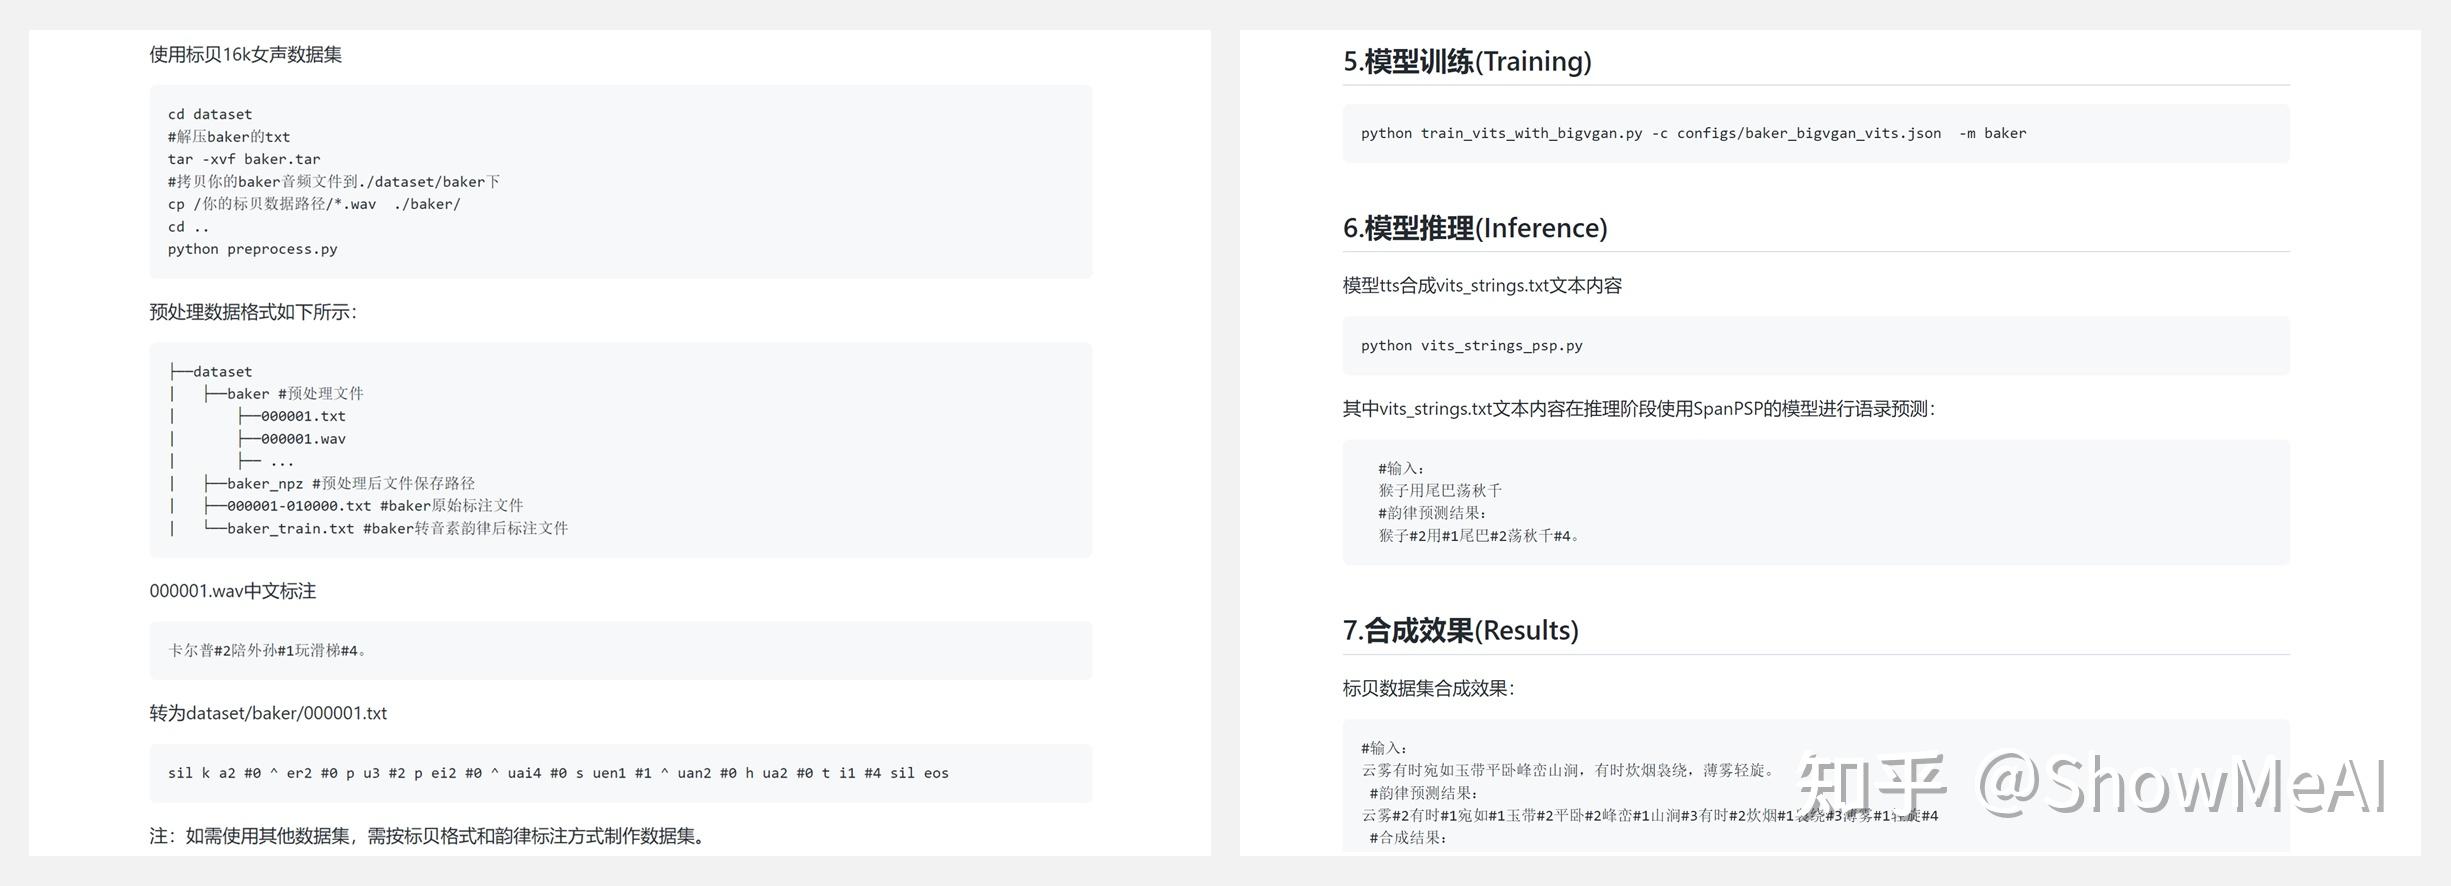This screenshot has width=2451, height=886.
Task: Click the tree line baker #预处理文件
Action: click(x=284, y=394)
